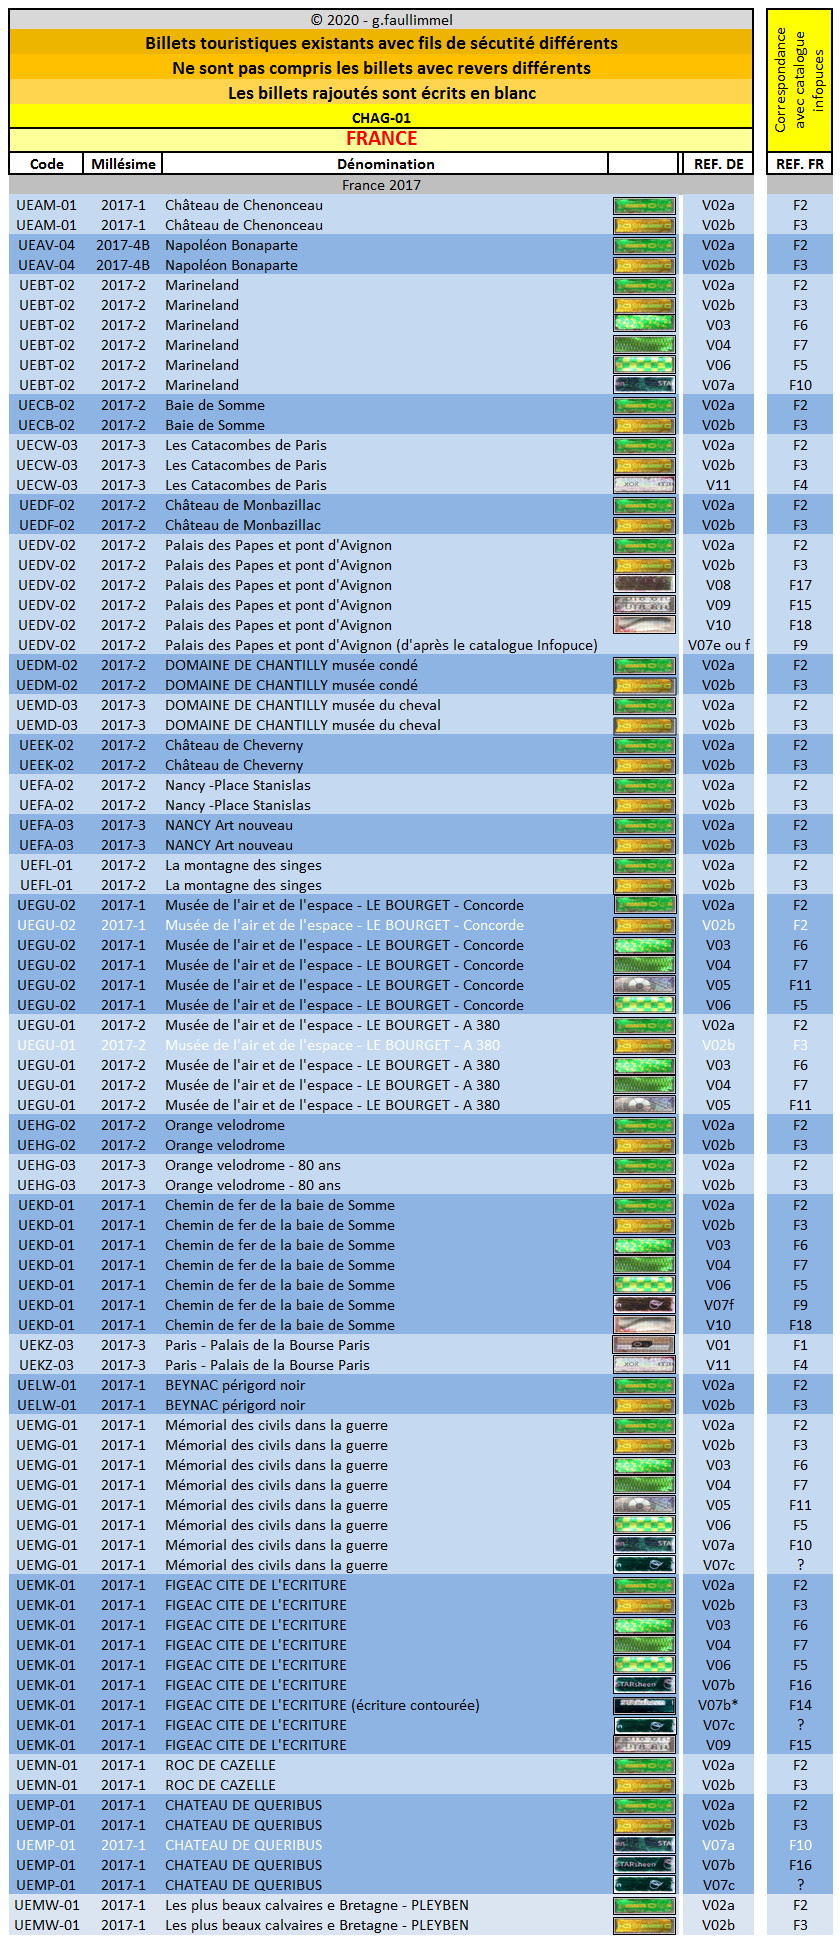The width and height of the screenshot is (840, 1946).
Task: Click the Dénomination column header
Action: [x=385, y=164]
